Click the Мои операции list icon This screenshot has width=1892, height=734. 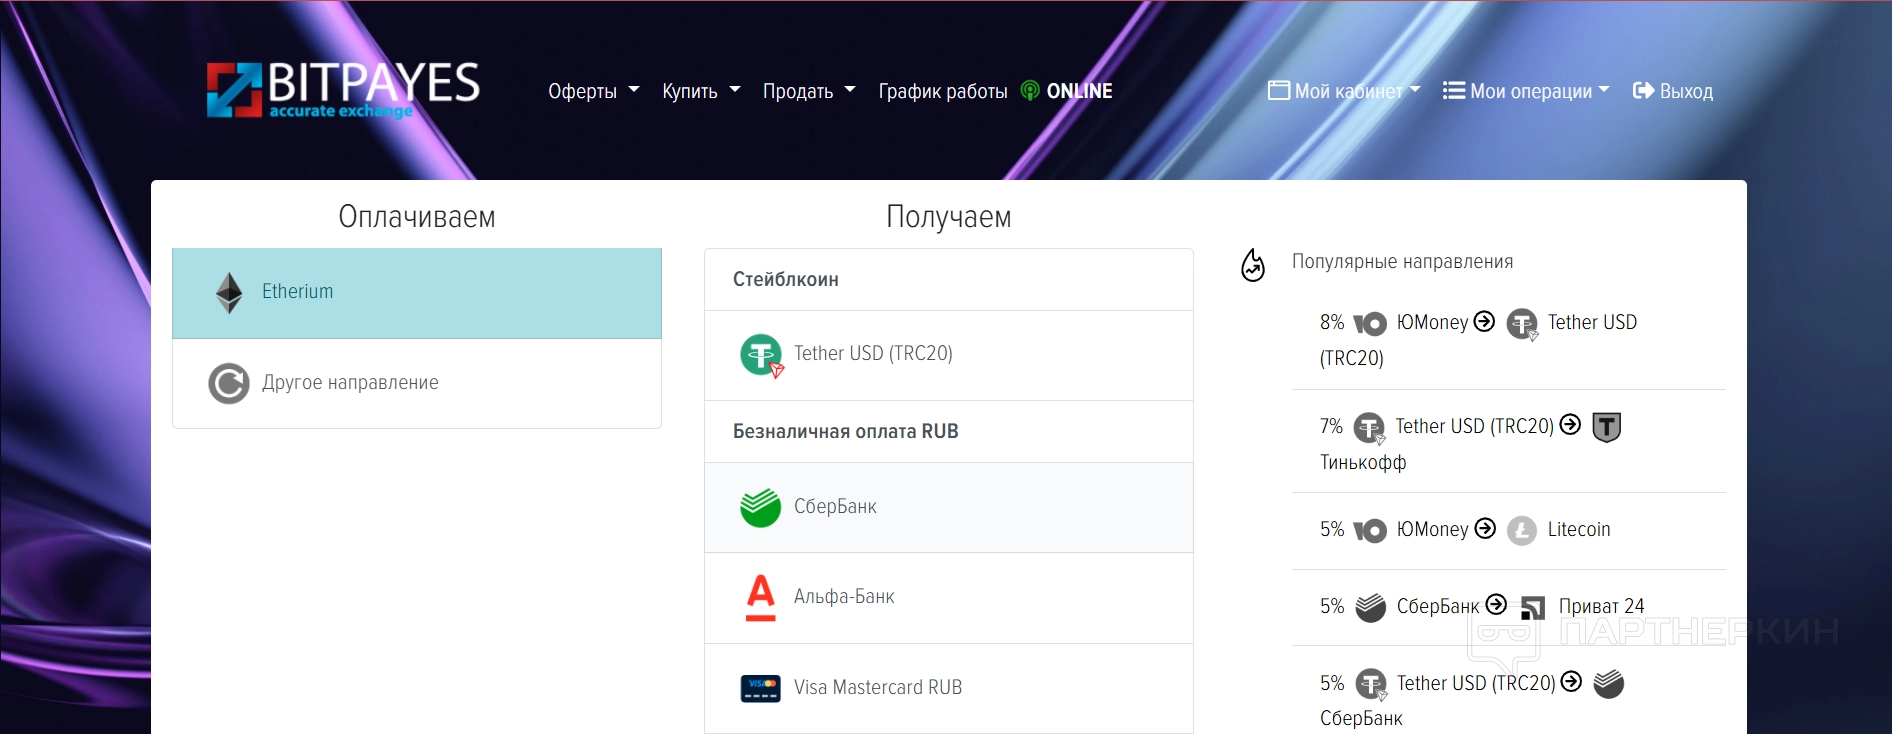pos(1454,91)
